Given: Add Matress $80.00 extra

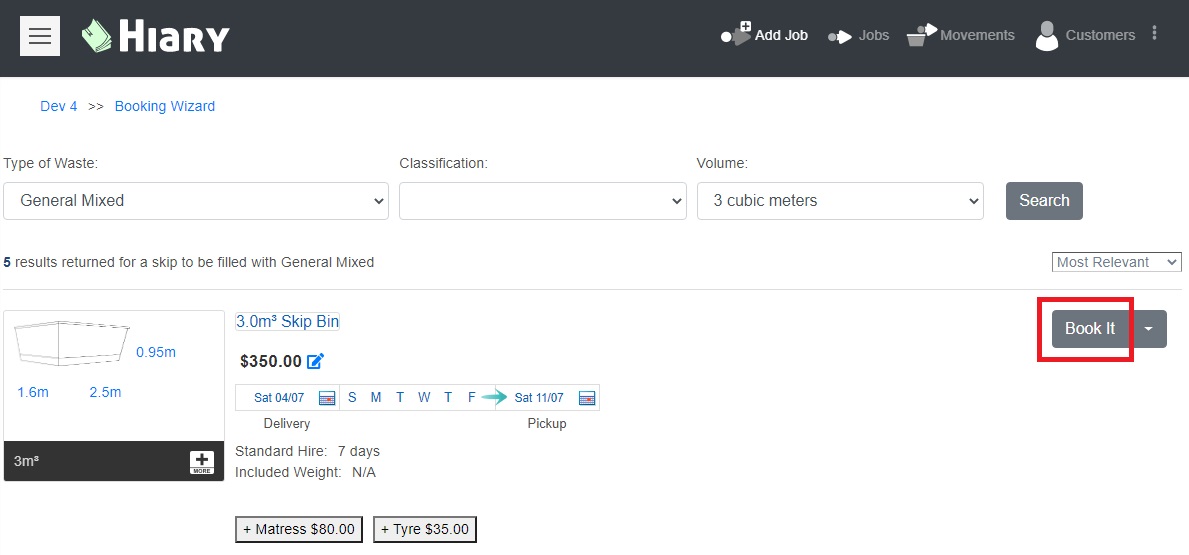Looking at the screenshot, I should coord(299,529).
